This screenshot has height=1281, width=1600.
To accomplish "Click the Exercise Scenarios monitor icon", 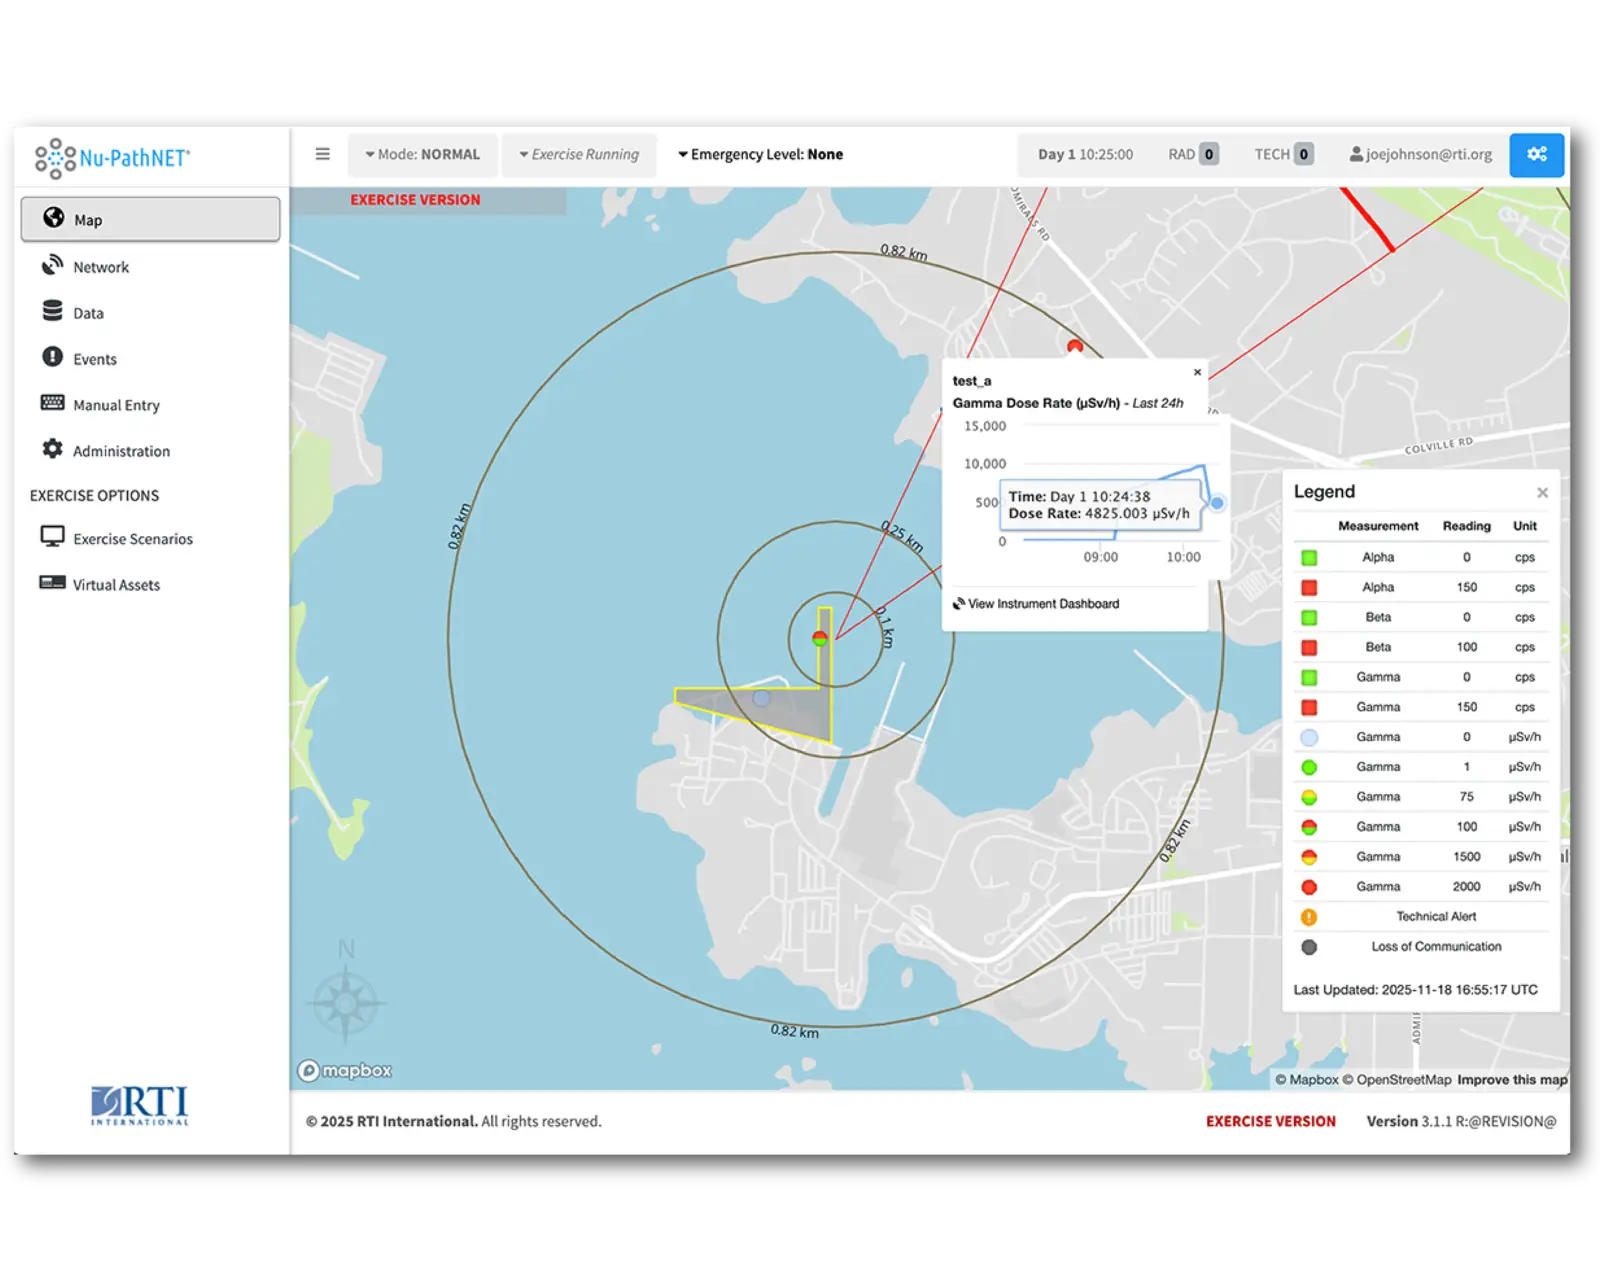I will [52, 537].
